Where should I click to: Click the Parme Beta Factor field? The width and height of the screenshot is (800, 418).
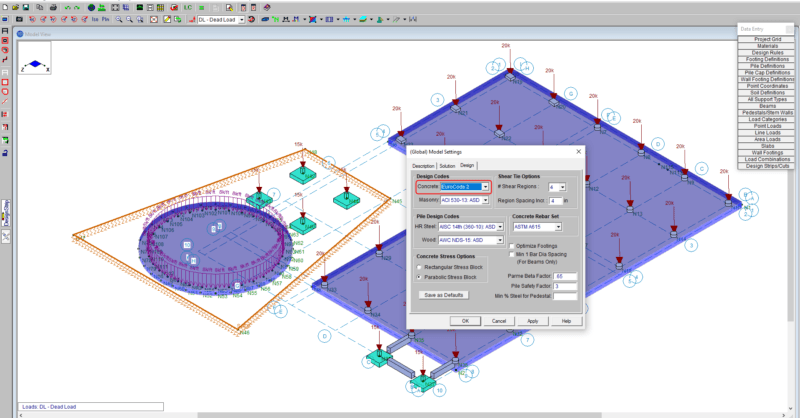point(565,276)
